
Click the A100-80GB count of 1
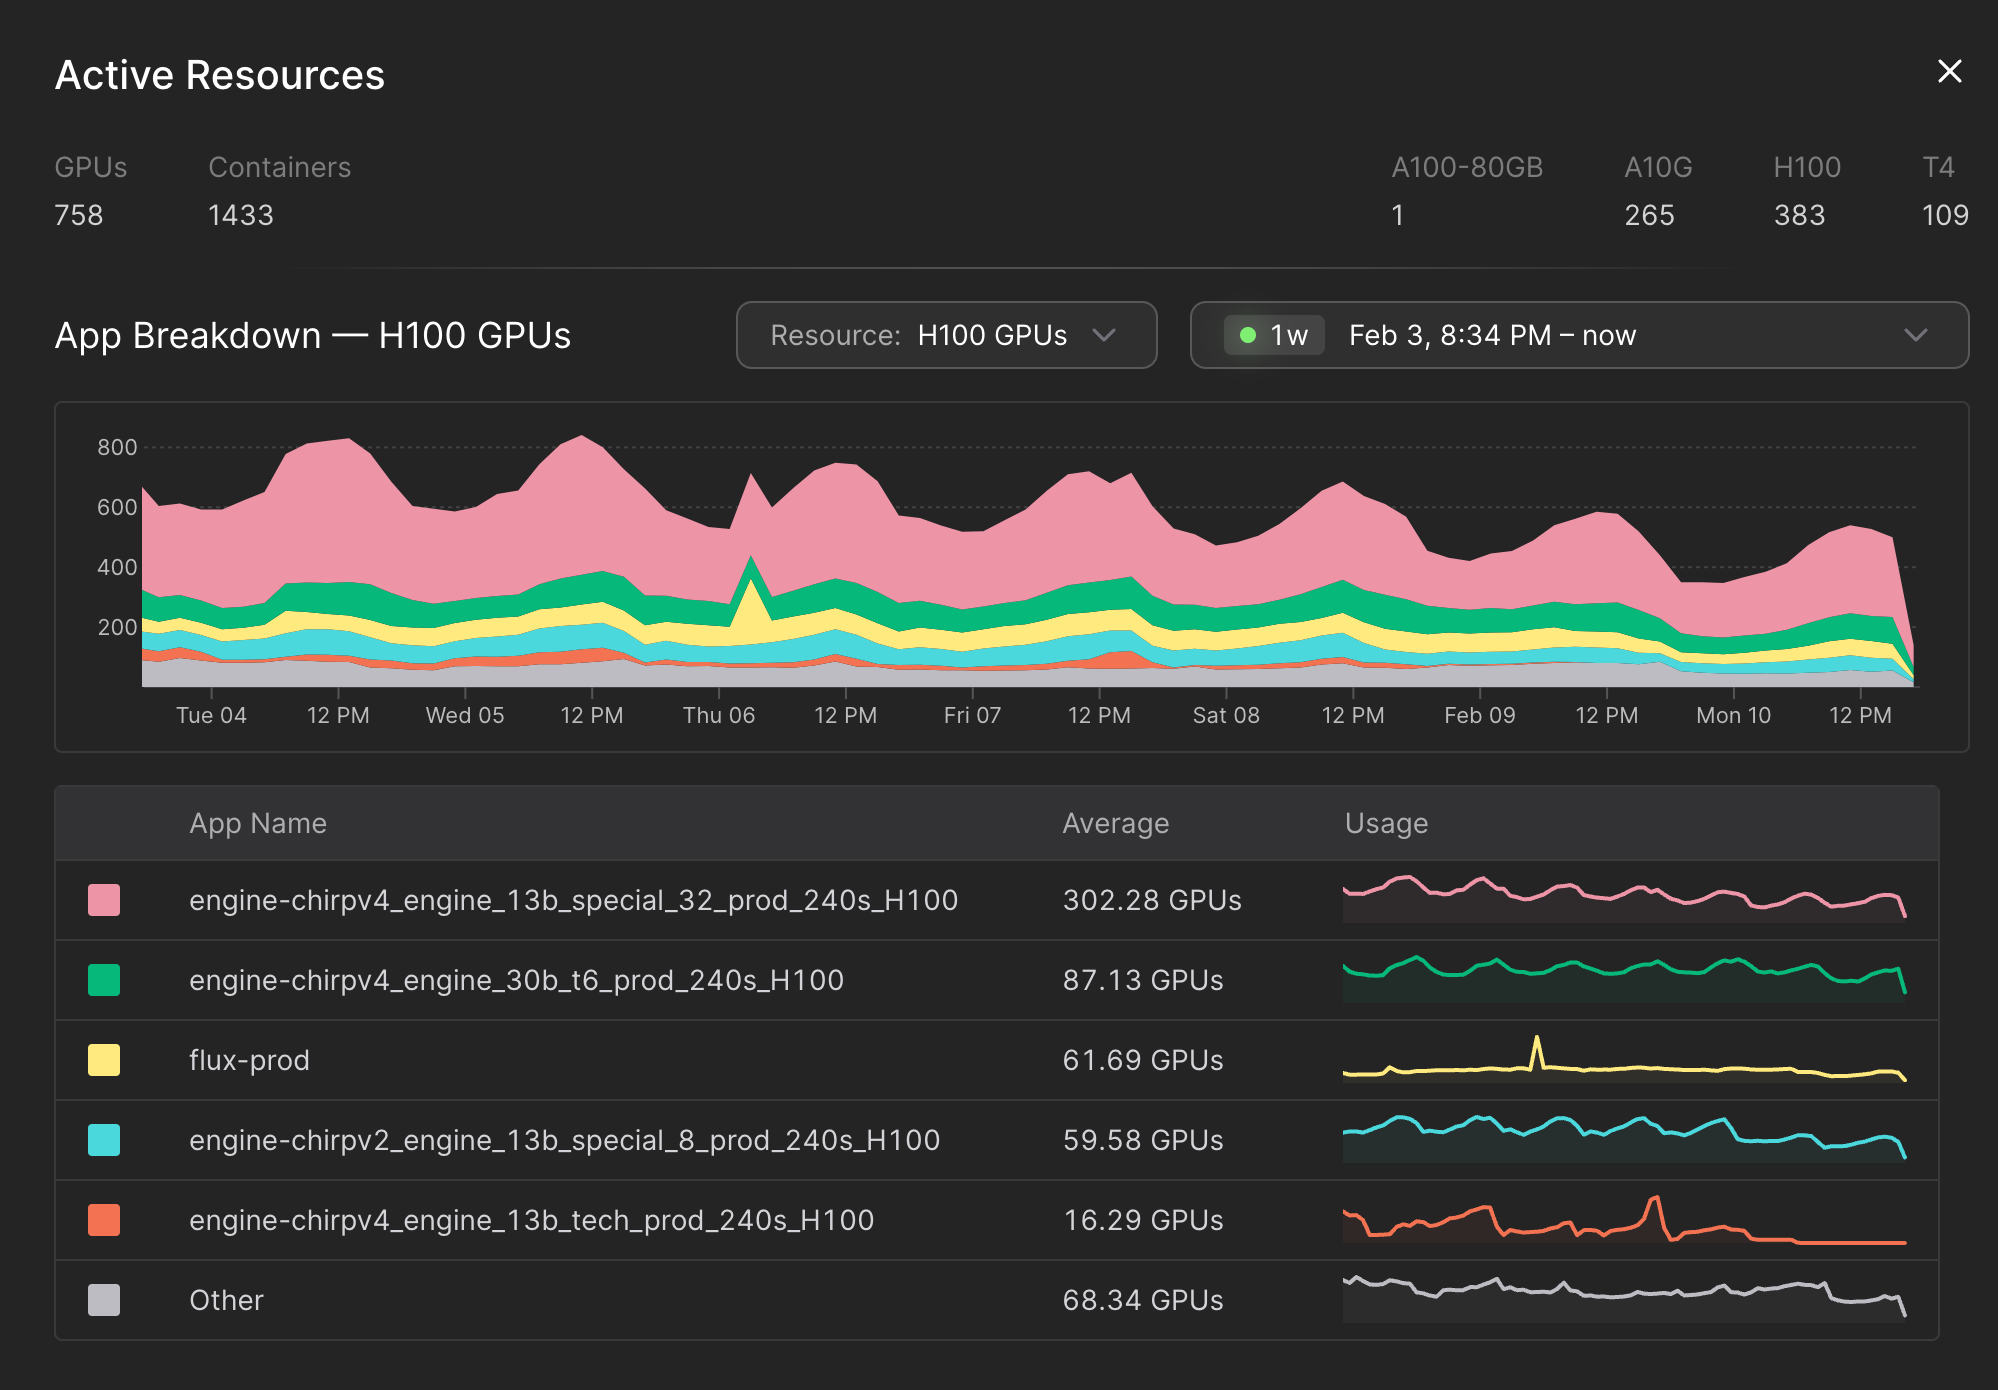[1398, 215]
